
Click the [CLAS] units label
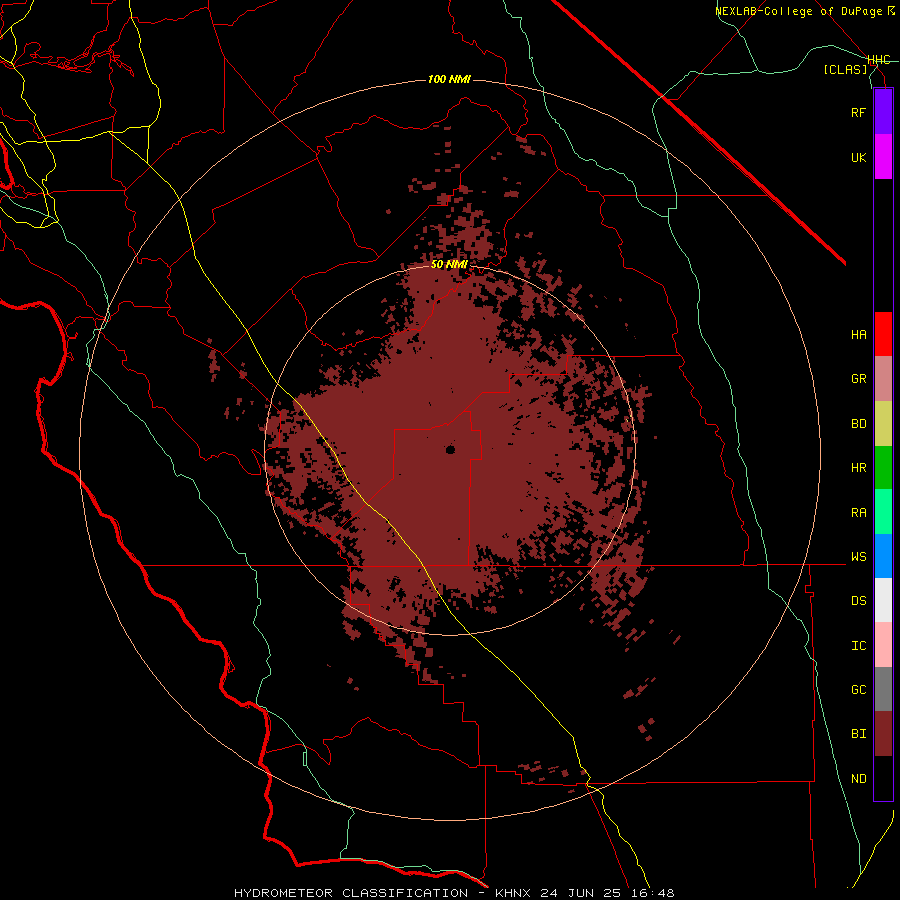(845, 69)
